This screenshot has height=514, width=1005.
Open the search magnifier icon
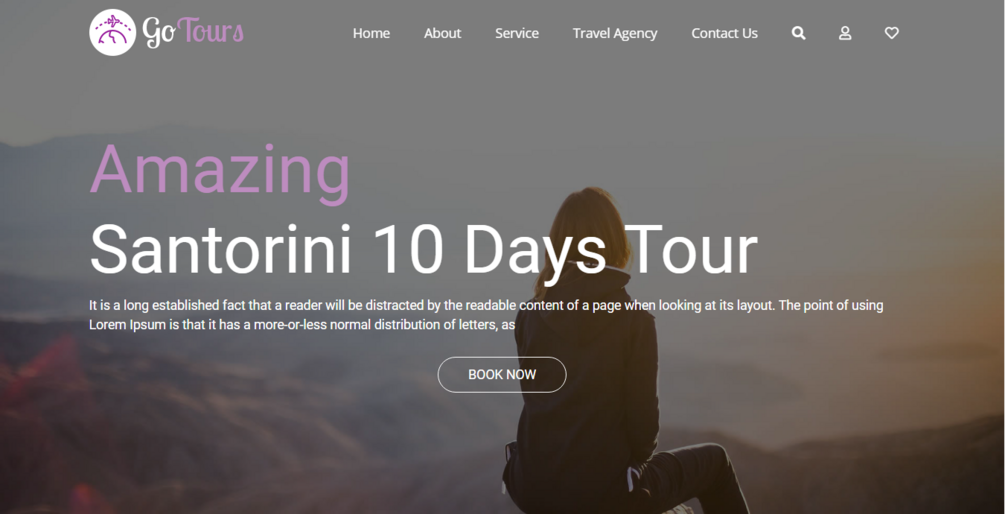(798, 33)
